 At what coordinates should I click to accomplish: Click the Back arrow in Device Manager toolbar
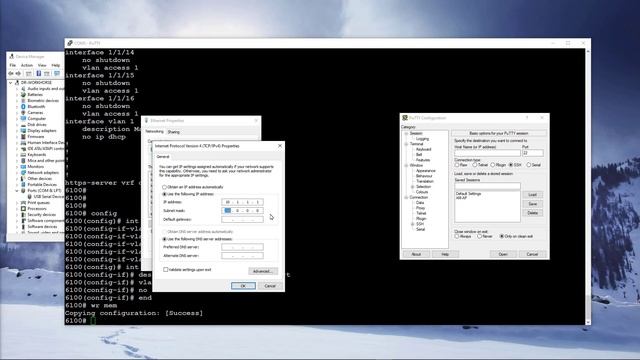(11, 73)
